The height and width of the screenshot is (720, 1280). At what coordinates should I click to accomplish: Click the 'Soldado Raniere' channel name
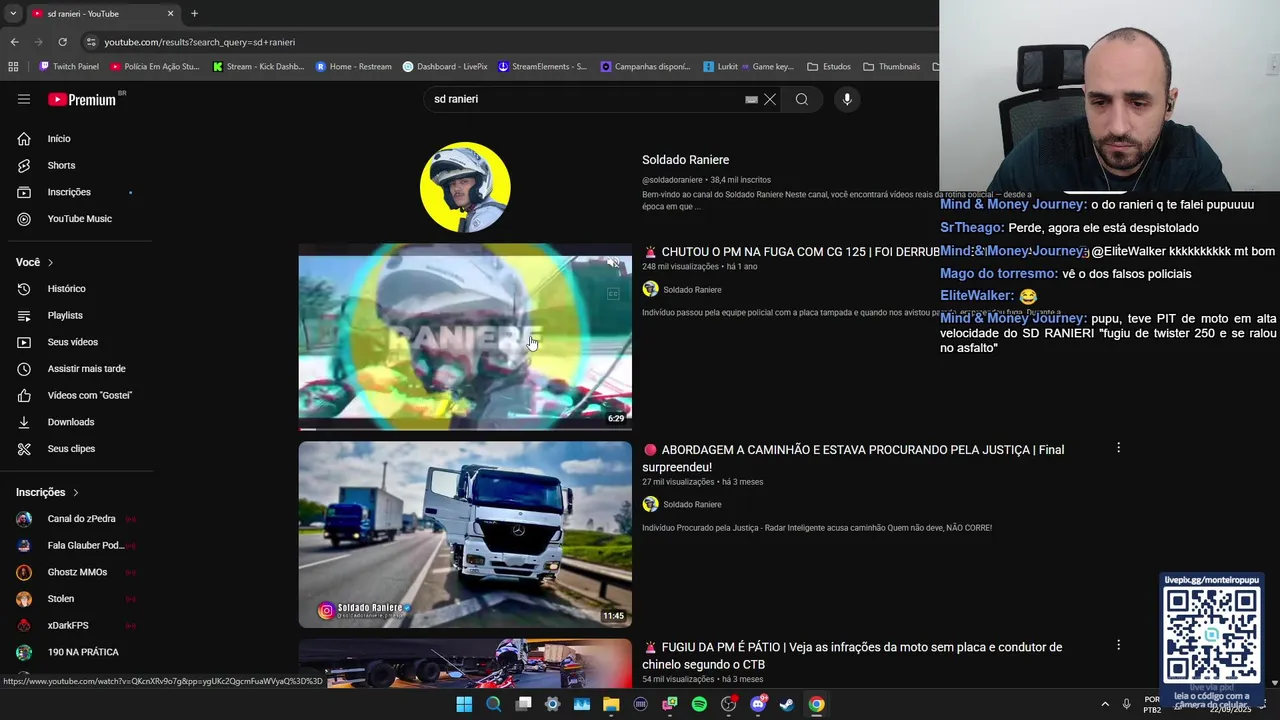pyautogui.click(x=685, y=160)
